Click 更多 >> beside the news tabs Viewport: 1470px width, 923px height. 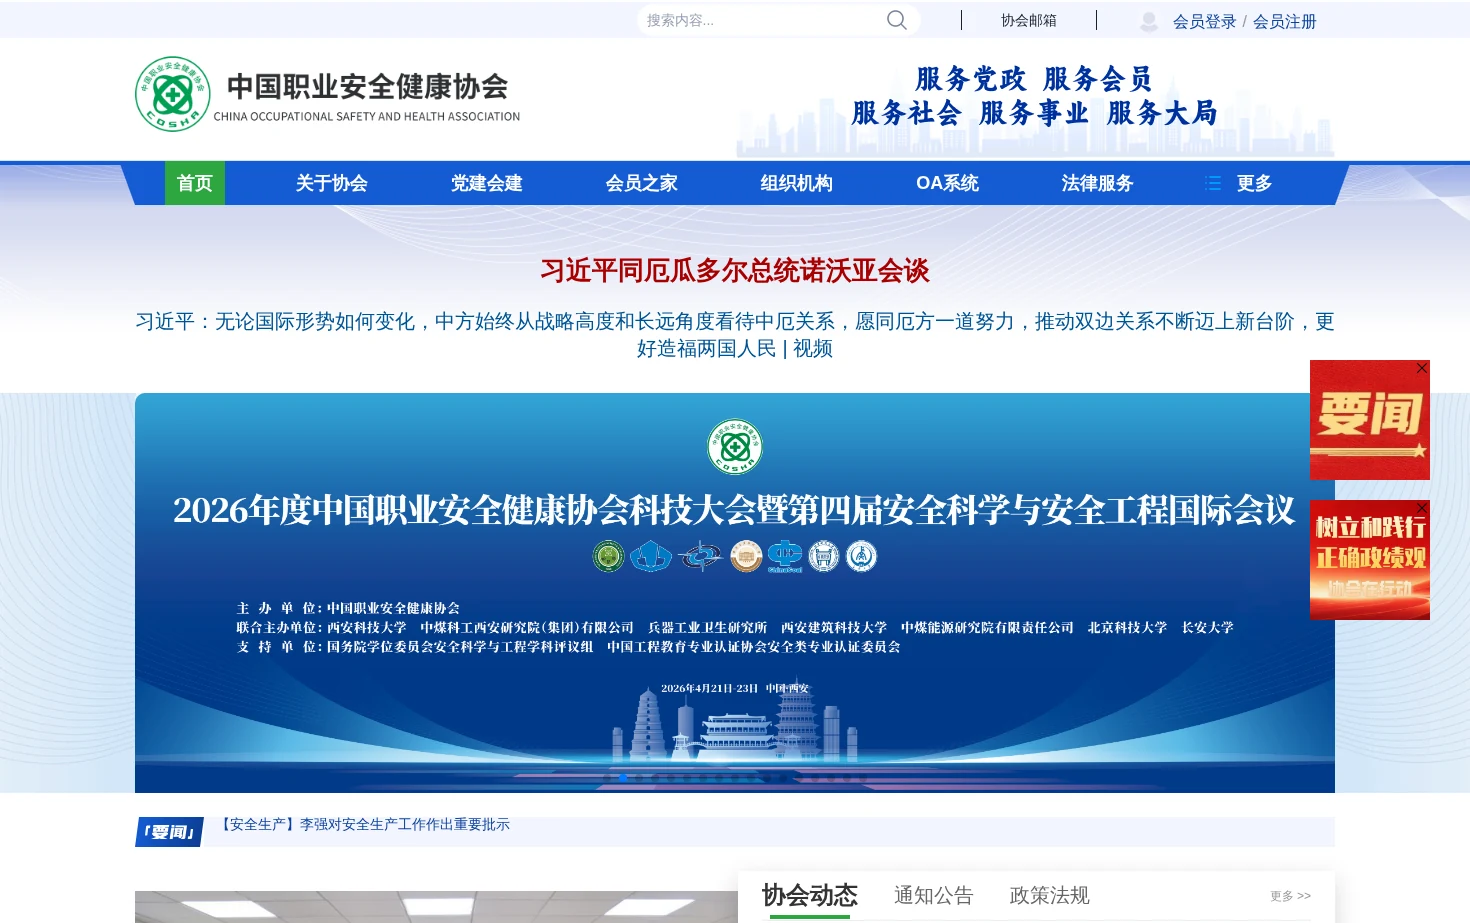pos(1291,896)
